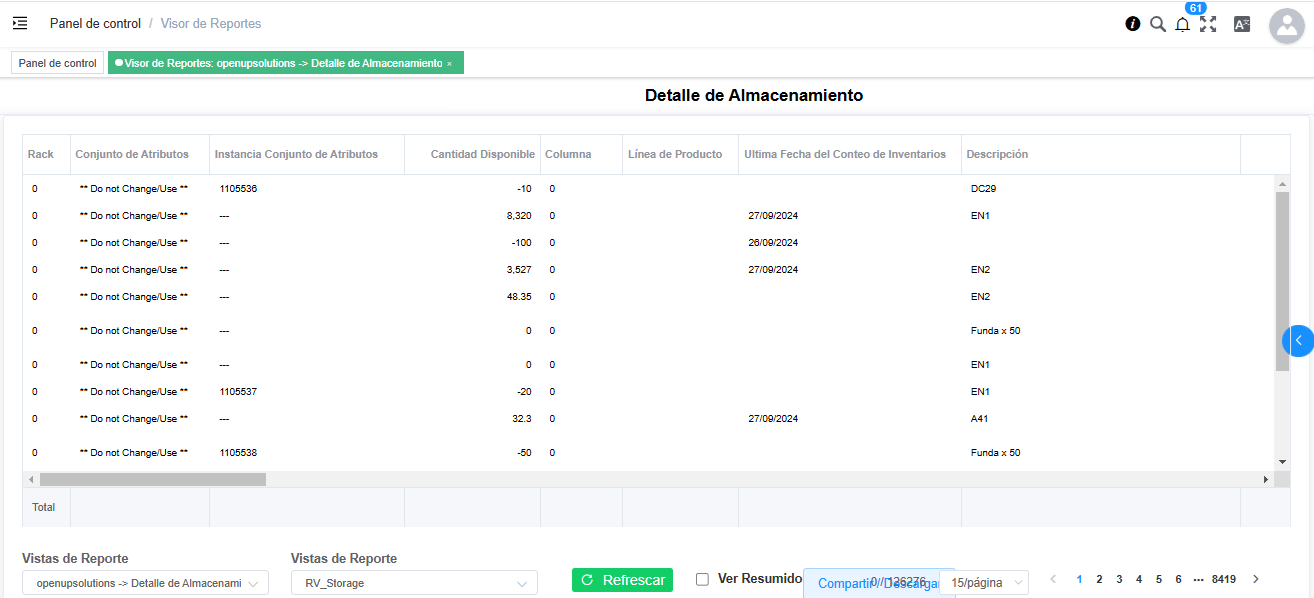This screenshot has width=1314, height=598.
Task: Open the user profile avatar
Action: [x=1286, y=25]
